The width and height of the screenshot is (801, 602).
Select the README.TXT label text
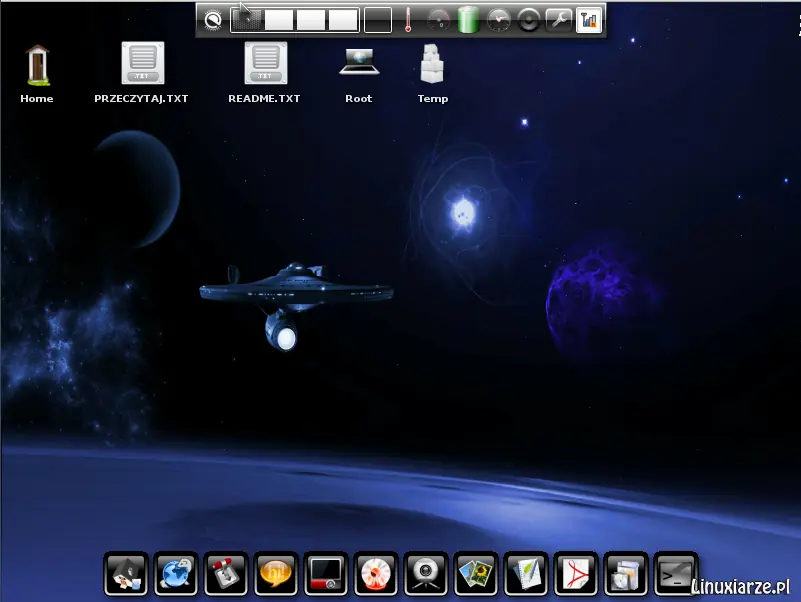pos(264,99)
